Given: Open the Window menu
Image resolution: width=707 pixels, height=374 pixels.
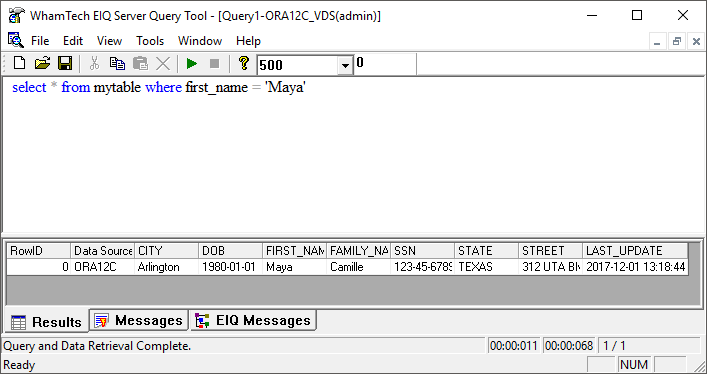Looking at the screenshot, I should coord(200,41).
